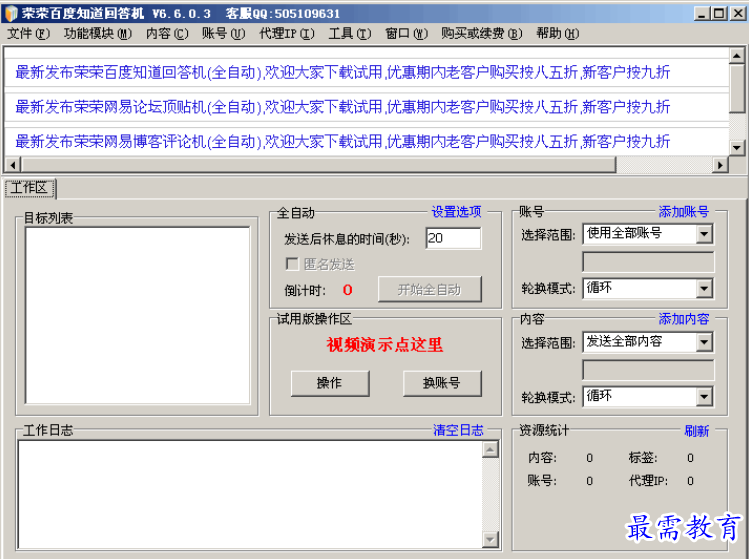Open the 代理IP(I) menu

pyautogui.click(x=287, y=33)
